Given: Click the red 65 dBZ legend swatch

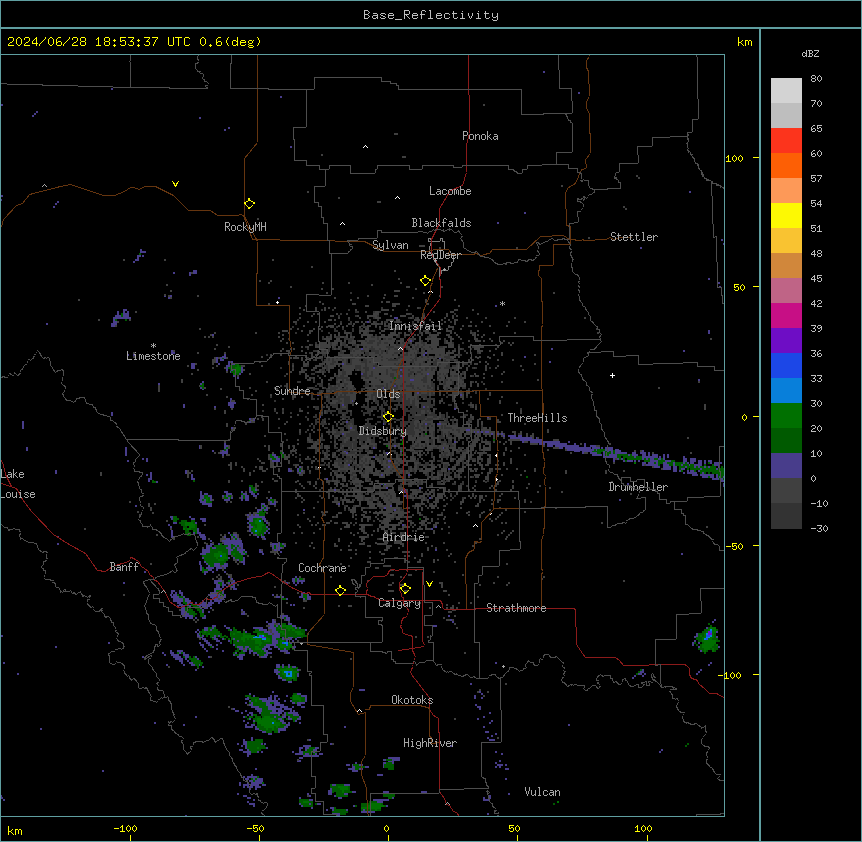Looking at the screenshot, I should (x=786, y=141).
